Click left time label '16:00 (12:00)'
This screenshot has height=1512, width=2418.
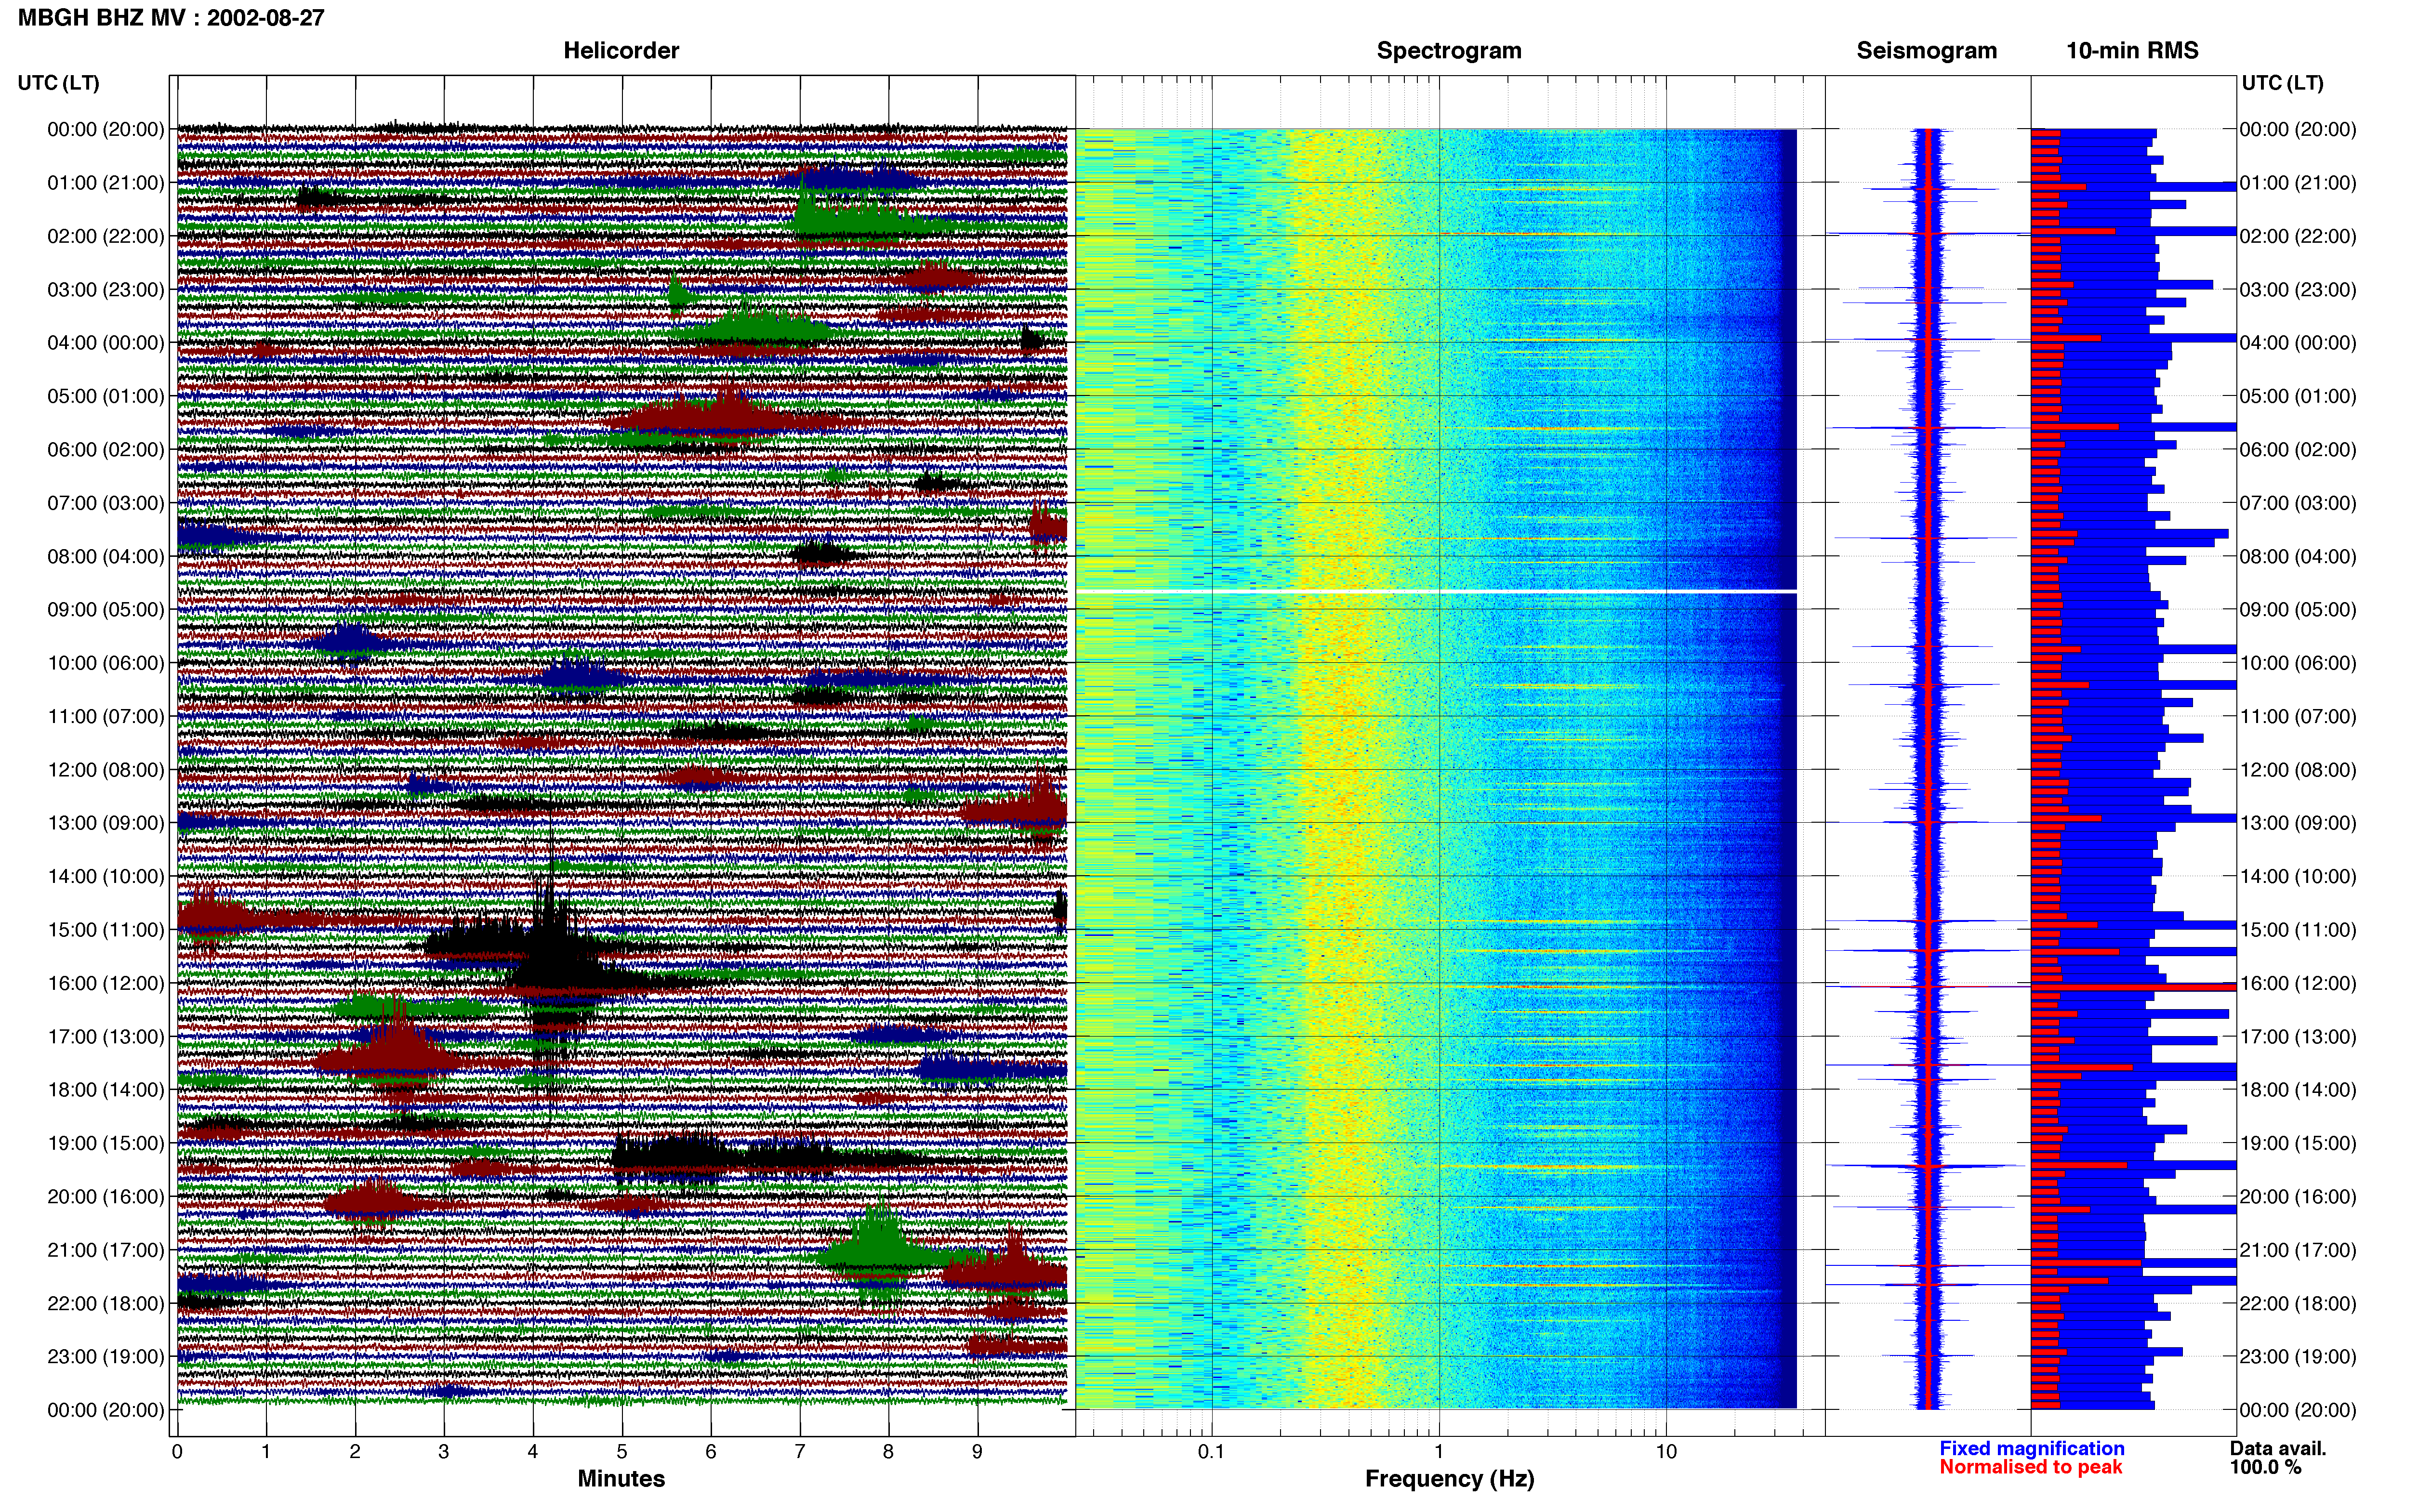point(106,983)
